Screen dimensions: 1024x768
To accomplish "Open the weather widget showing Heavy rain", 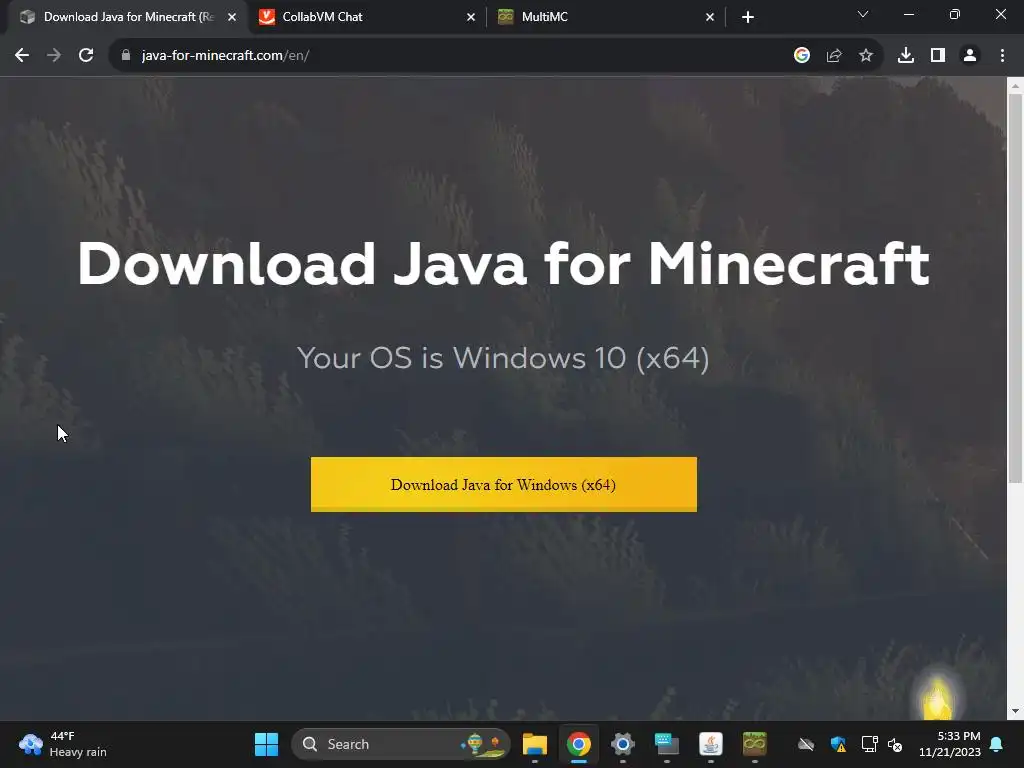I will pyautogui.click(x=63, y=744).
